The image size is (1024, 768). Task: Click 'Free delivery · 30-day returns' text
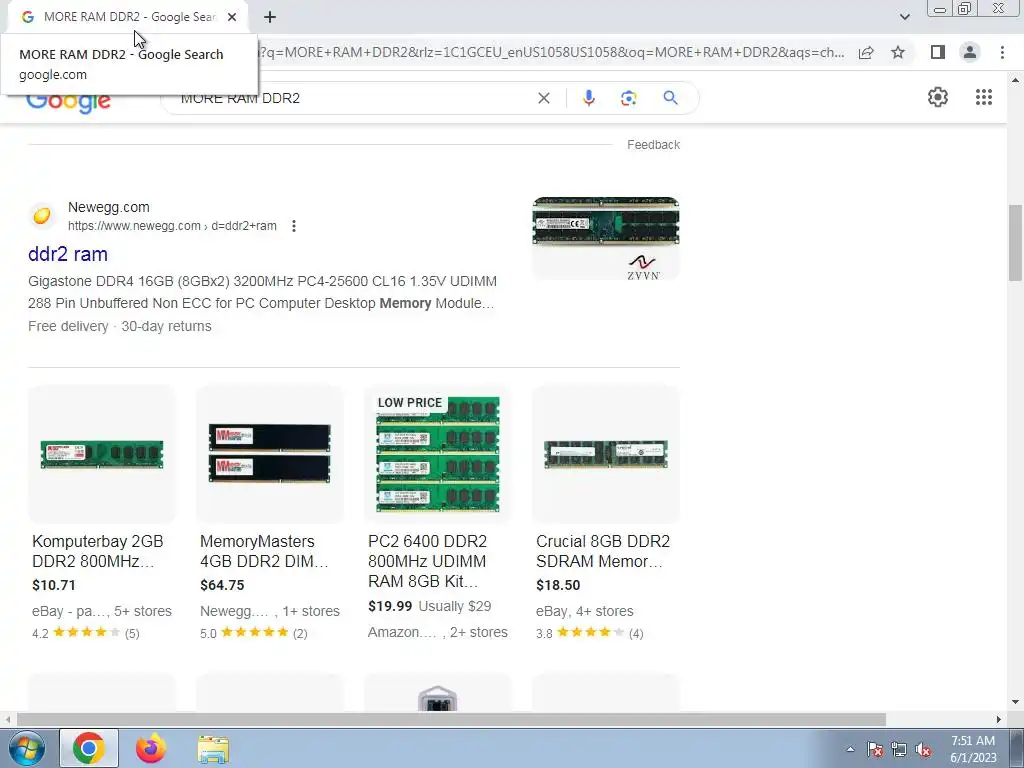pyautogui.click(x=120, y=326)
